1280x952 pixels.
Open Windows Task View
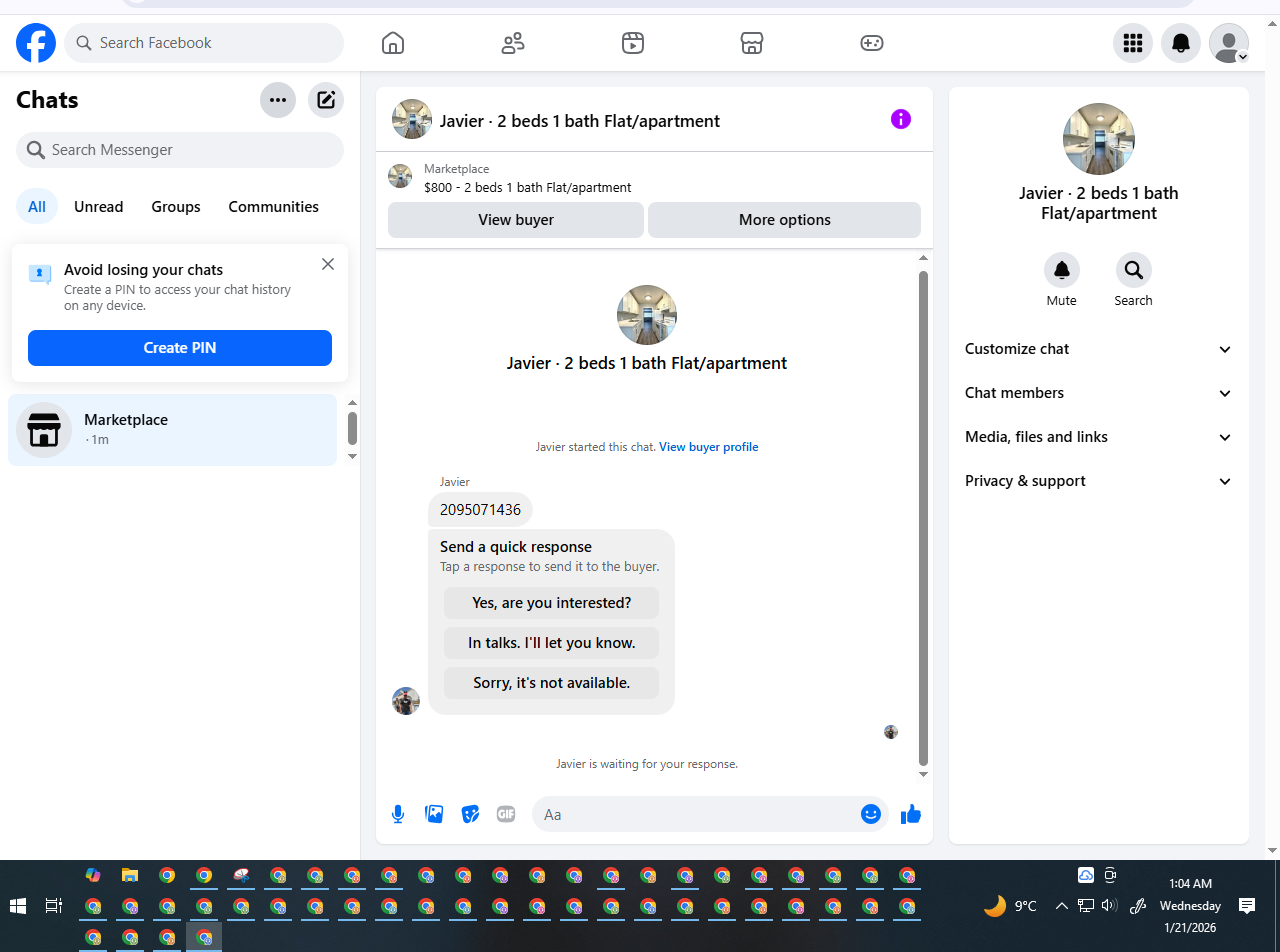[54, 906]
